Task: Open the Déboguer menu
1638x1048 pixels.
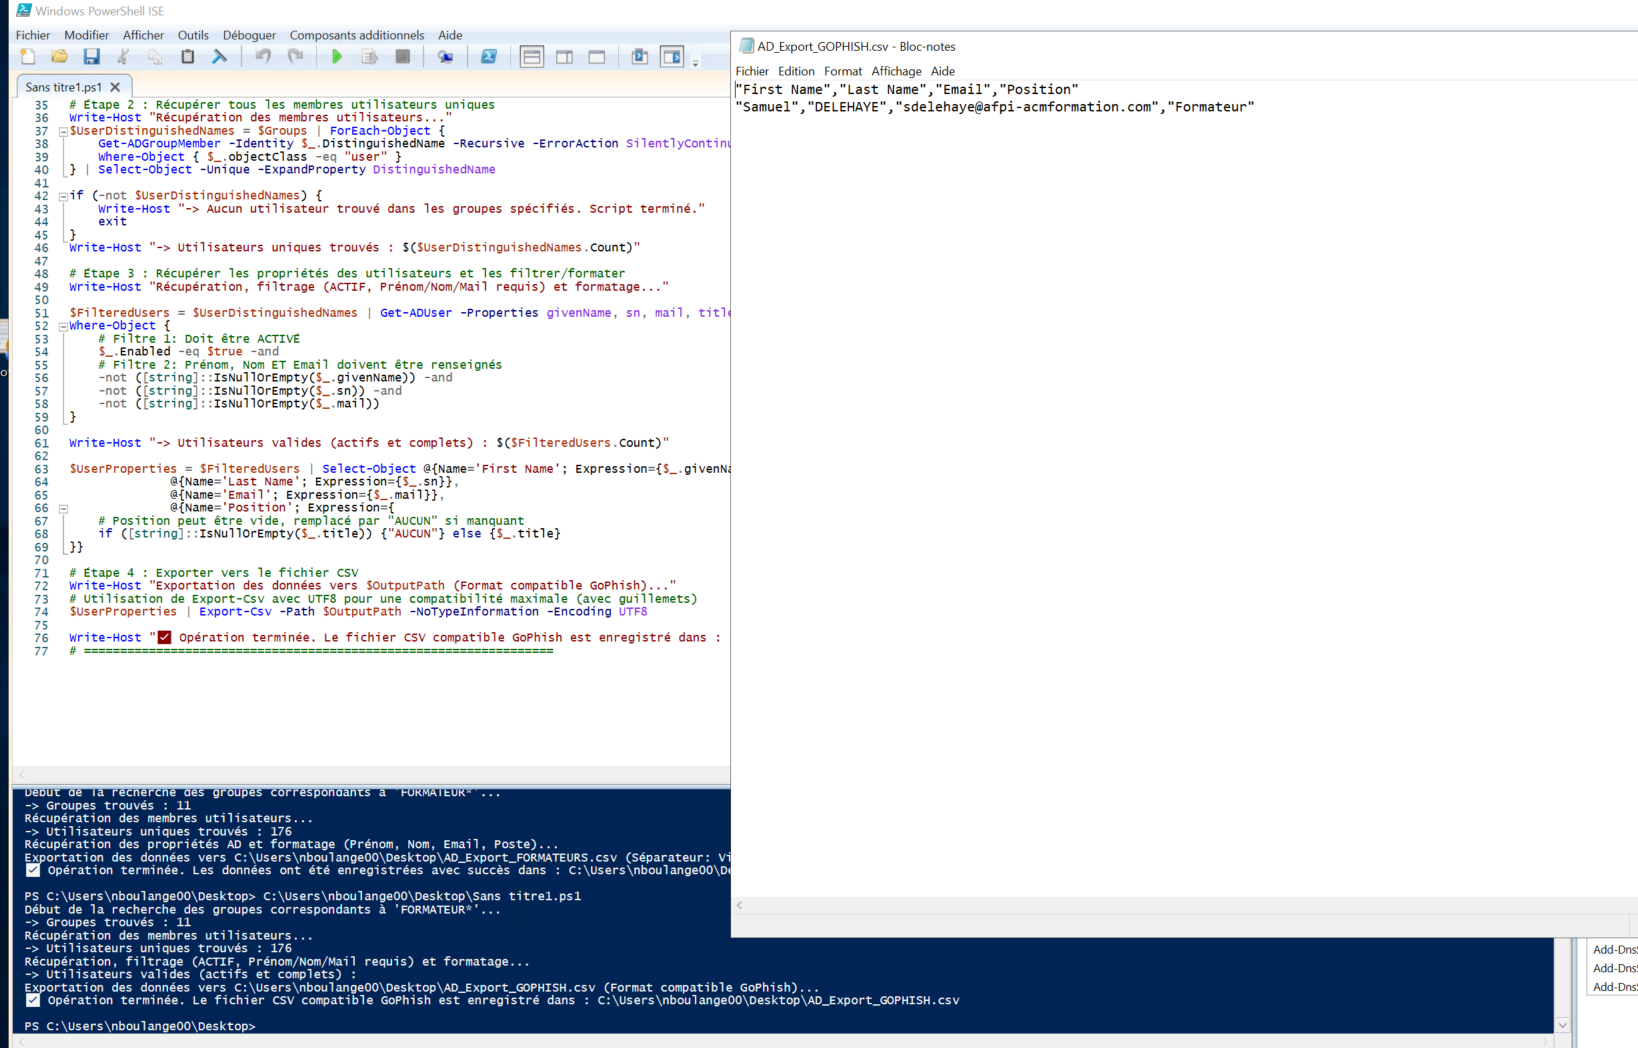Action: click(x=249, y=35)
